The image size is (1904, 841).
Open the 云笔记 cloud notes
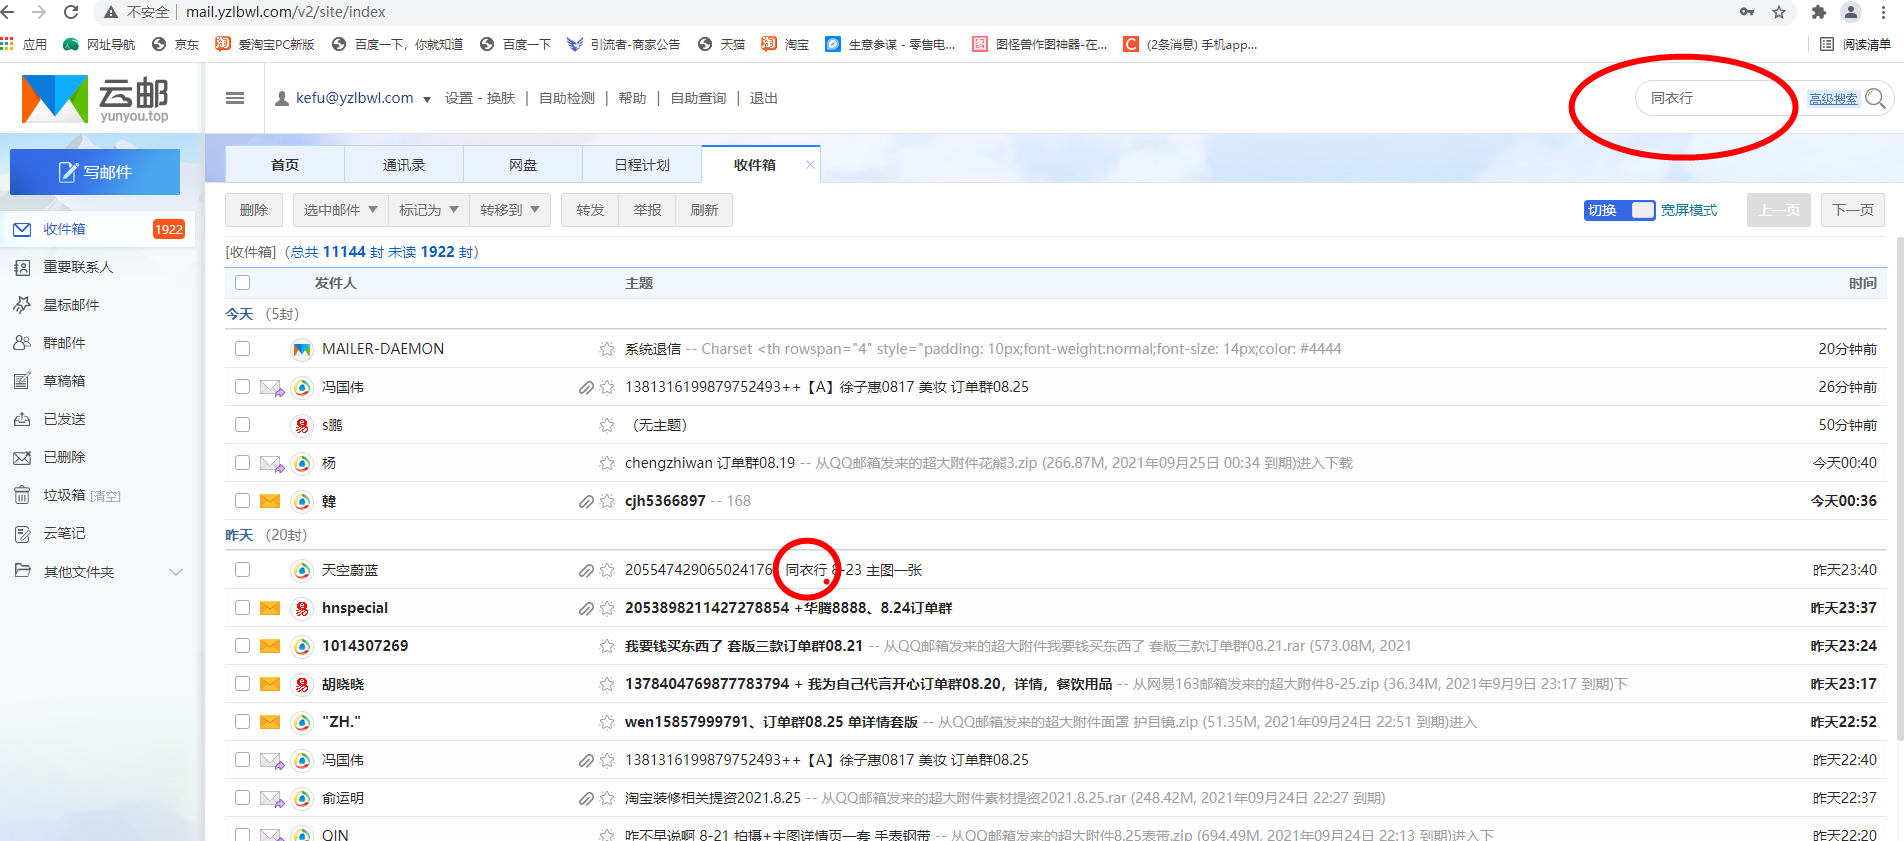coord(64,533)
